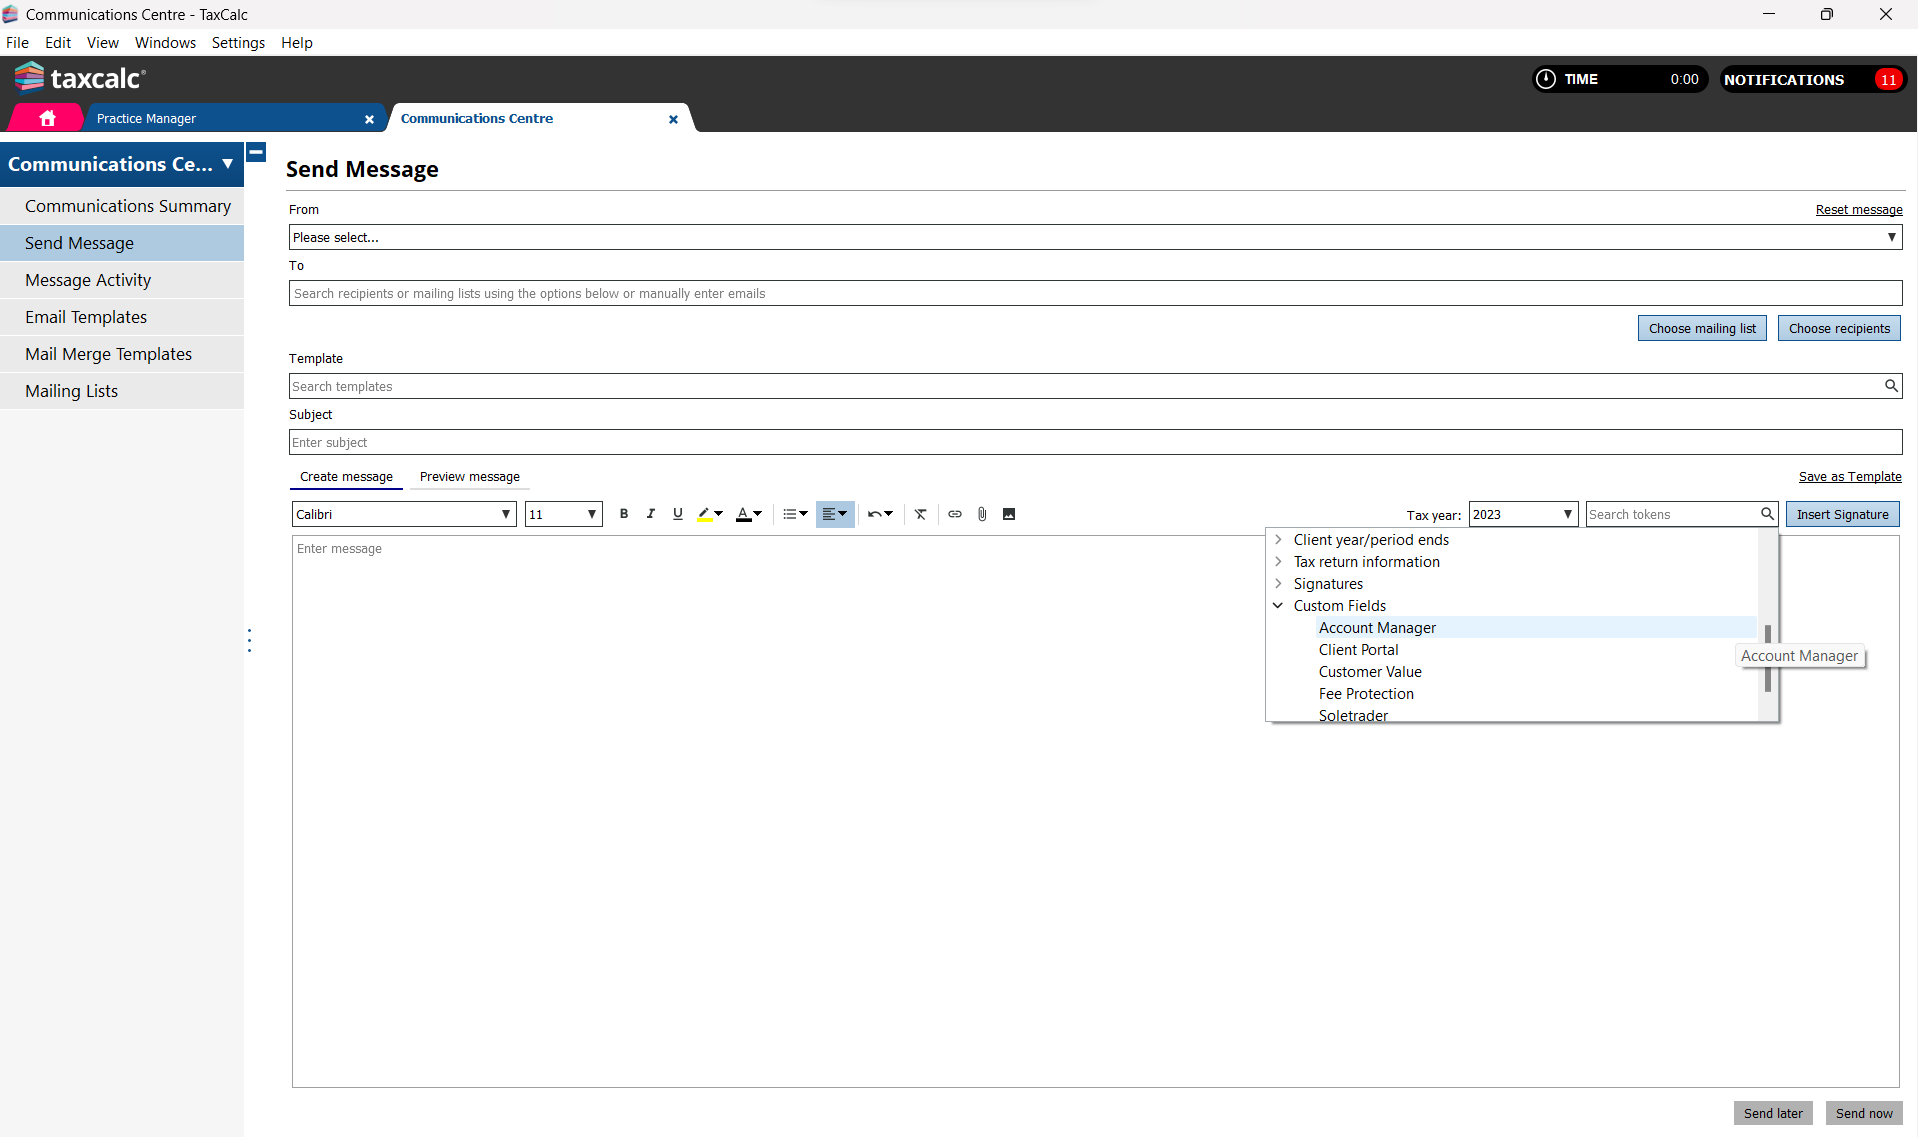The width and height of the screenshot is (1918, 1137).
Task: Click the paperclip attachment icon
Action: click(x=982, y=514)
